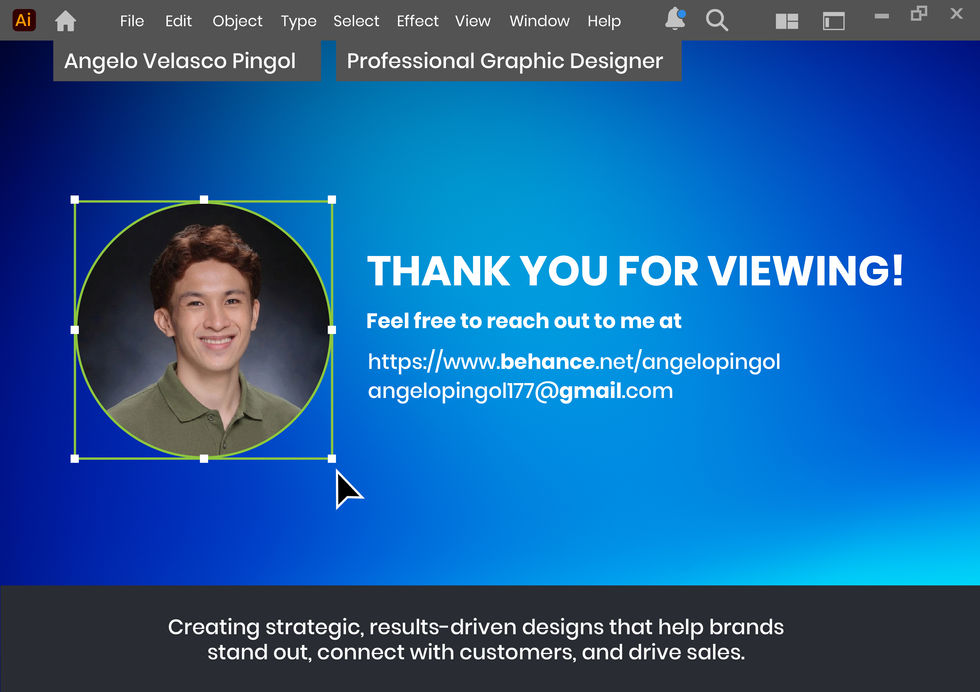Select the 'Feel free to reach out' text
This screenshot has height=692, width=980.
(524, 321)
